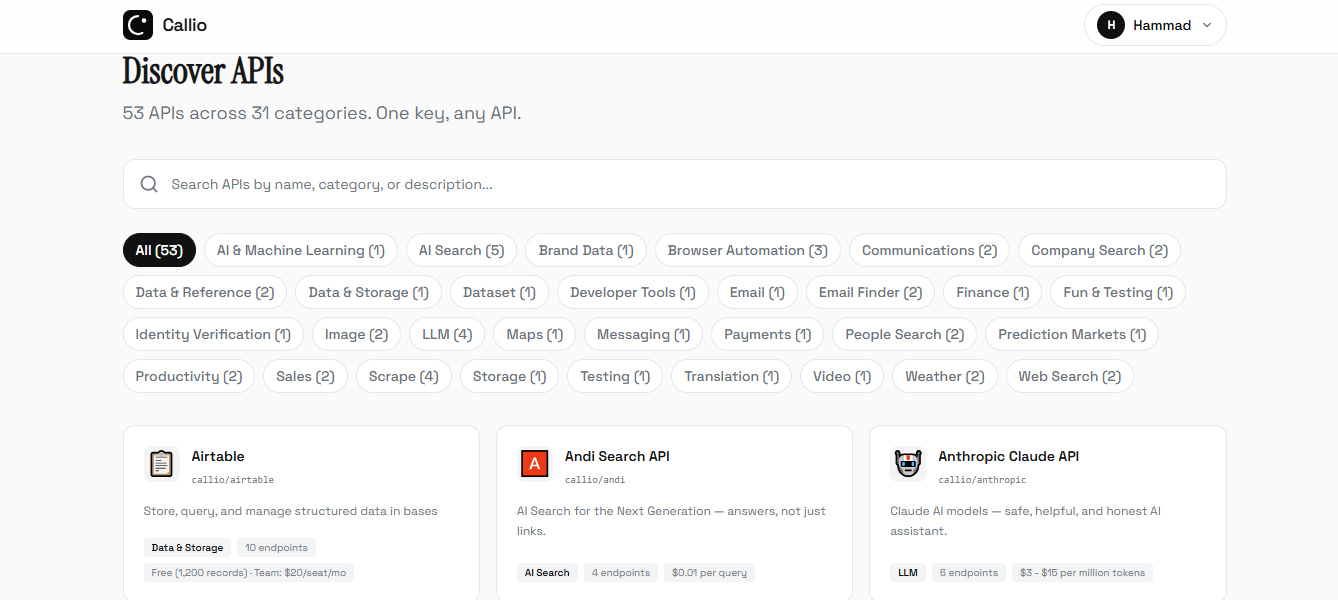Click the Callio logo icon

tap(138, 25)
